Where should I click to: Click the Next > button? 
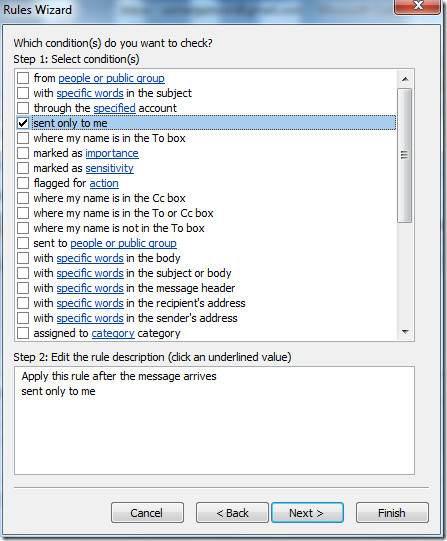pyautogui.click(x=307, y=513)
